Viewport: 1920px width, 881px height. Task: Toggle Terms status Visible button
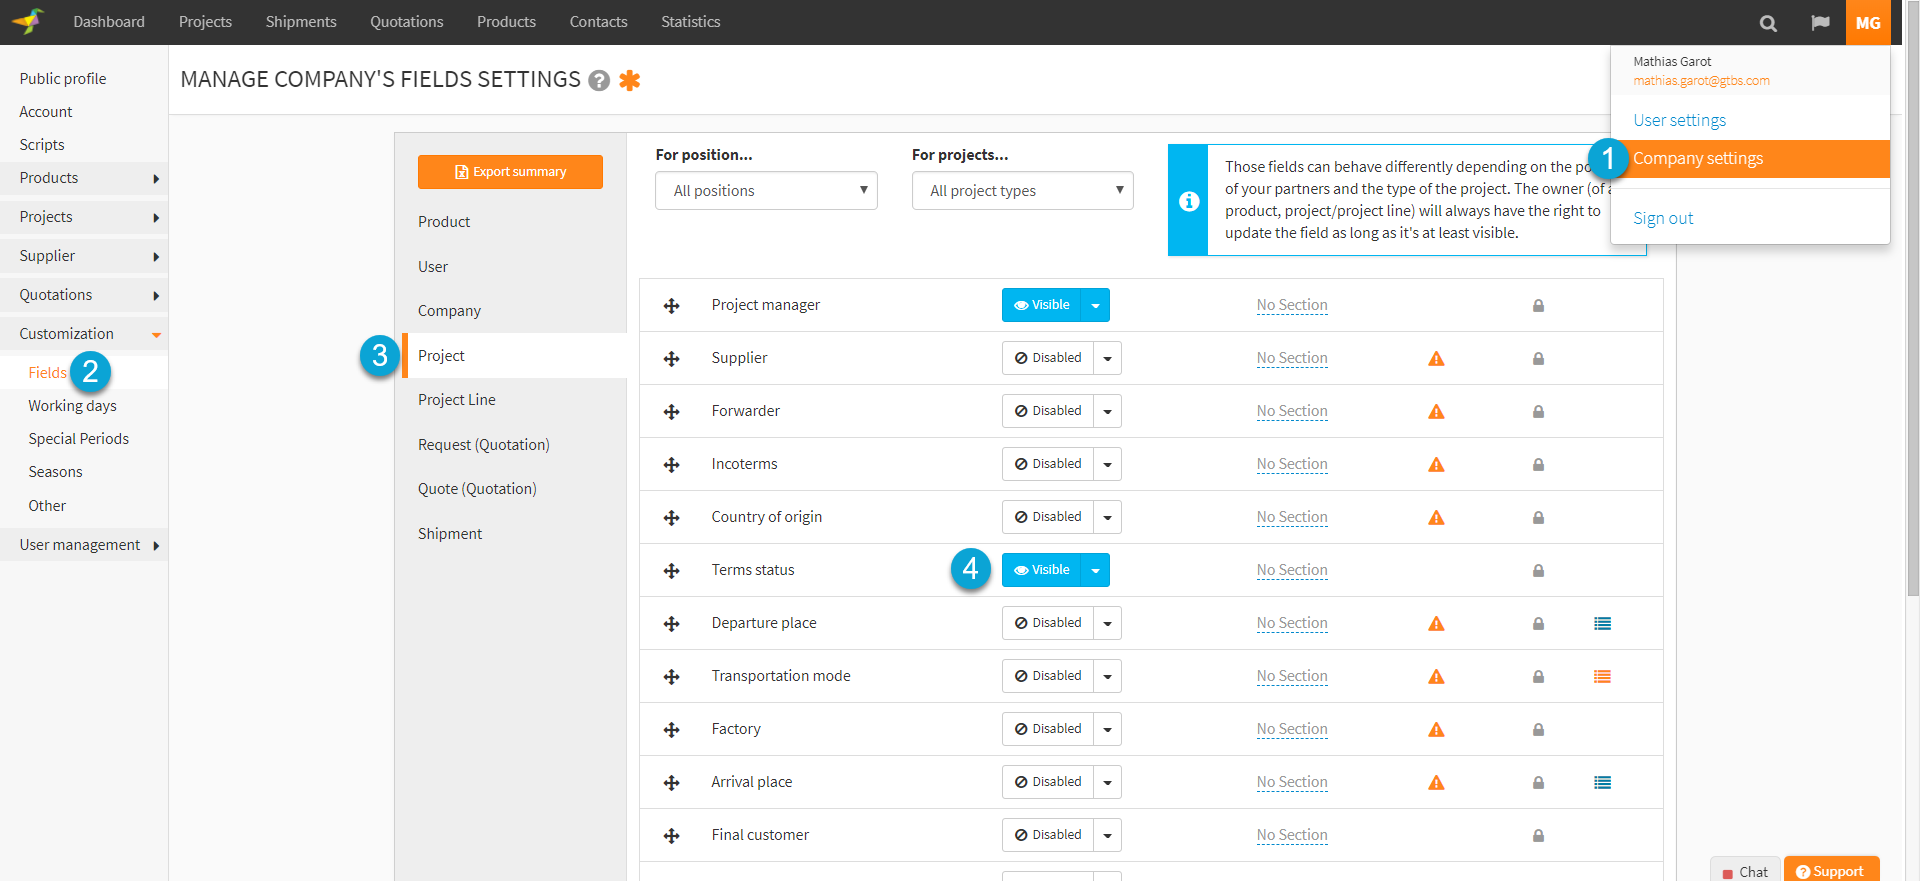pyautogui.click(x=1042, y=570)
